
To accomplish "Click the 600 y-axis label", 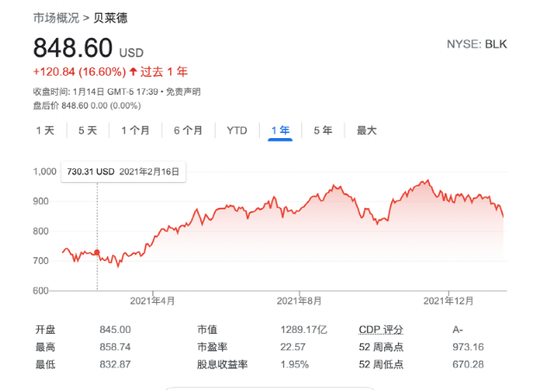I will (41, 291).
